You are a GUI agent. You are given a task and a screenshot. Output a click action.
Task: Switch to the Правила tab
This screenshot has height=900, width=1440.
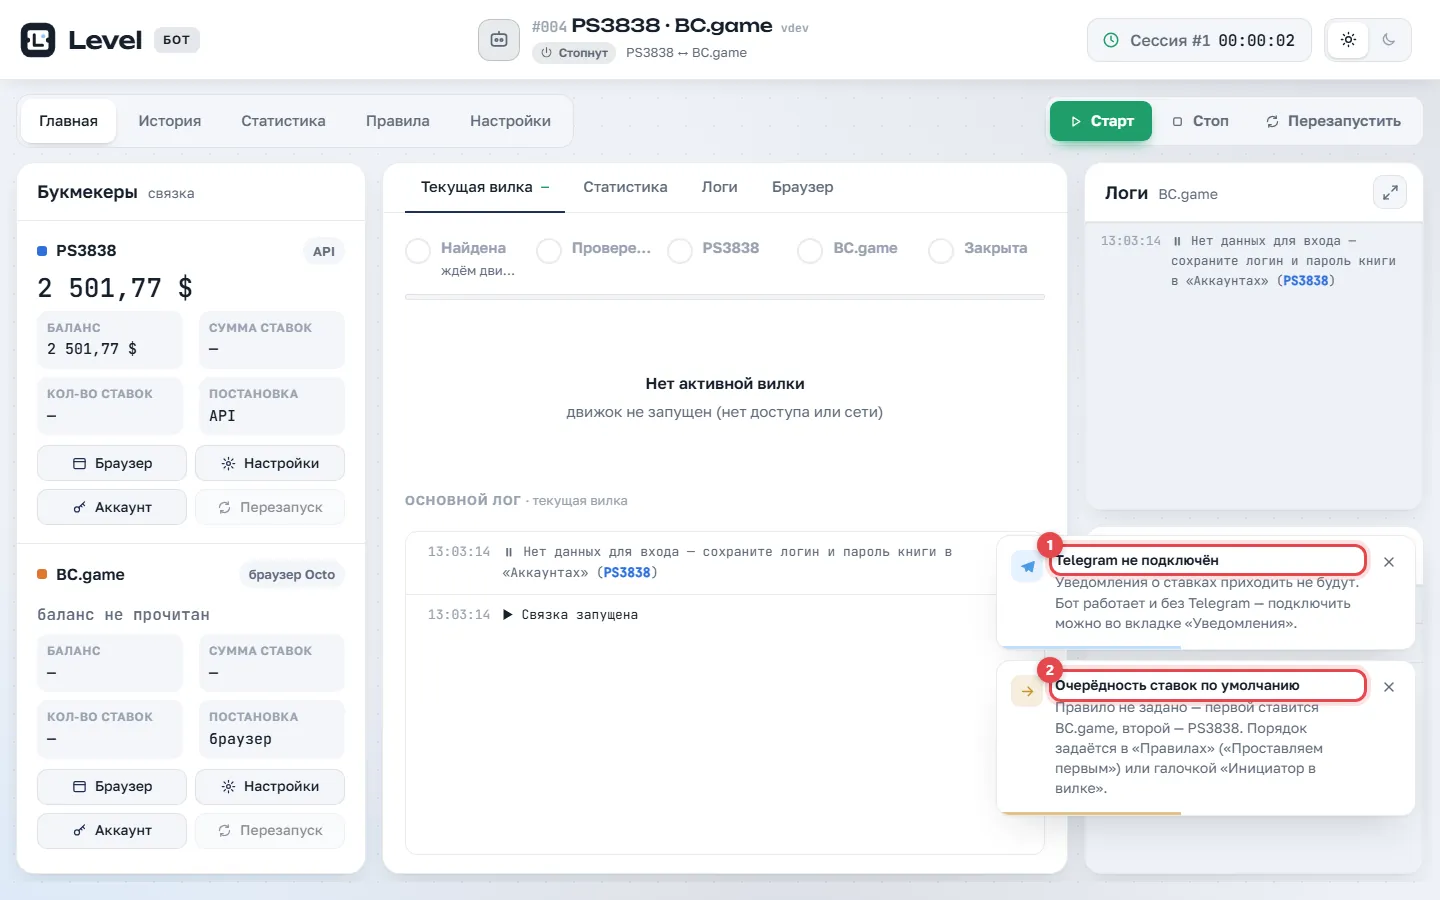pos(398,121)
